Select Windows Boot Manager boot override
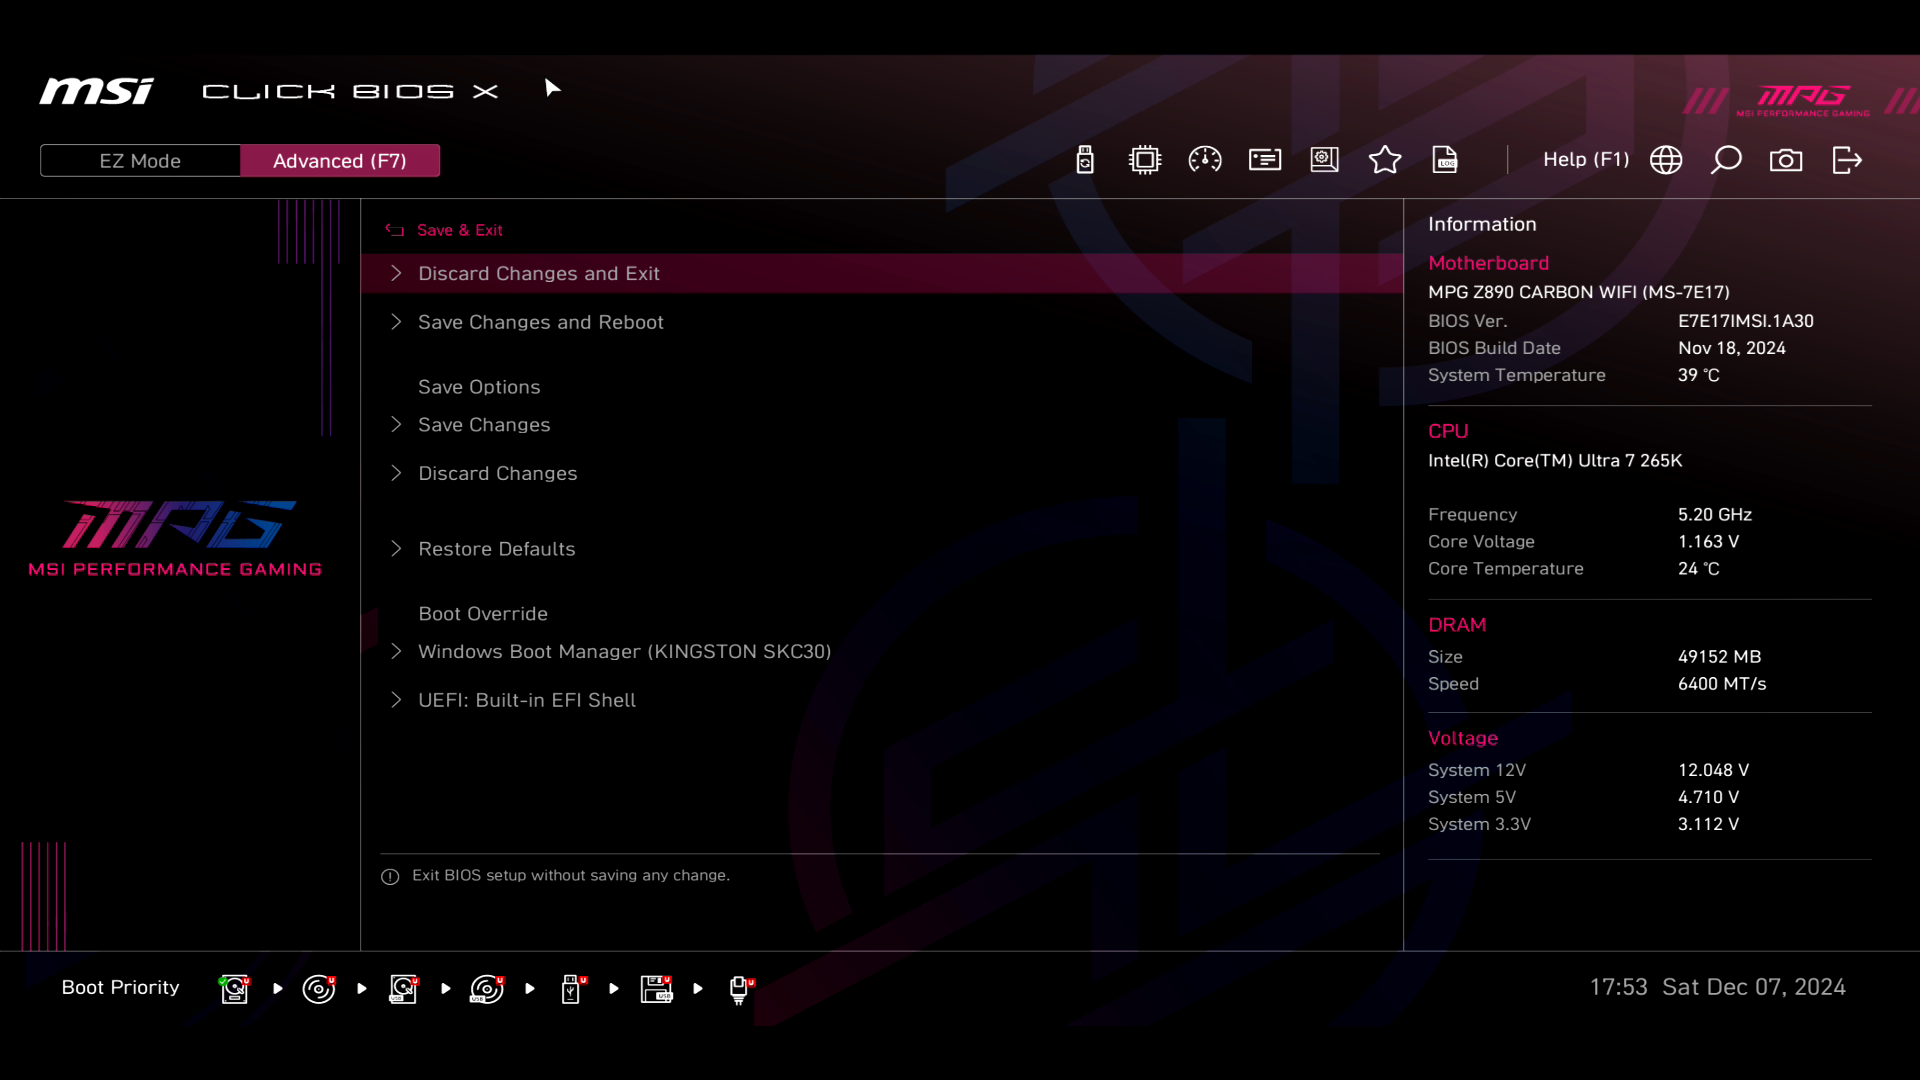 pos(625,652)
